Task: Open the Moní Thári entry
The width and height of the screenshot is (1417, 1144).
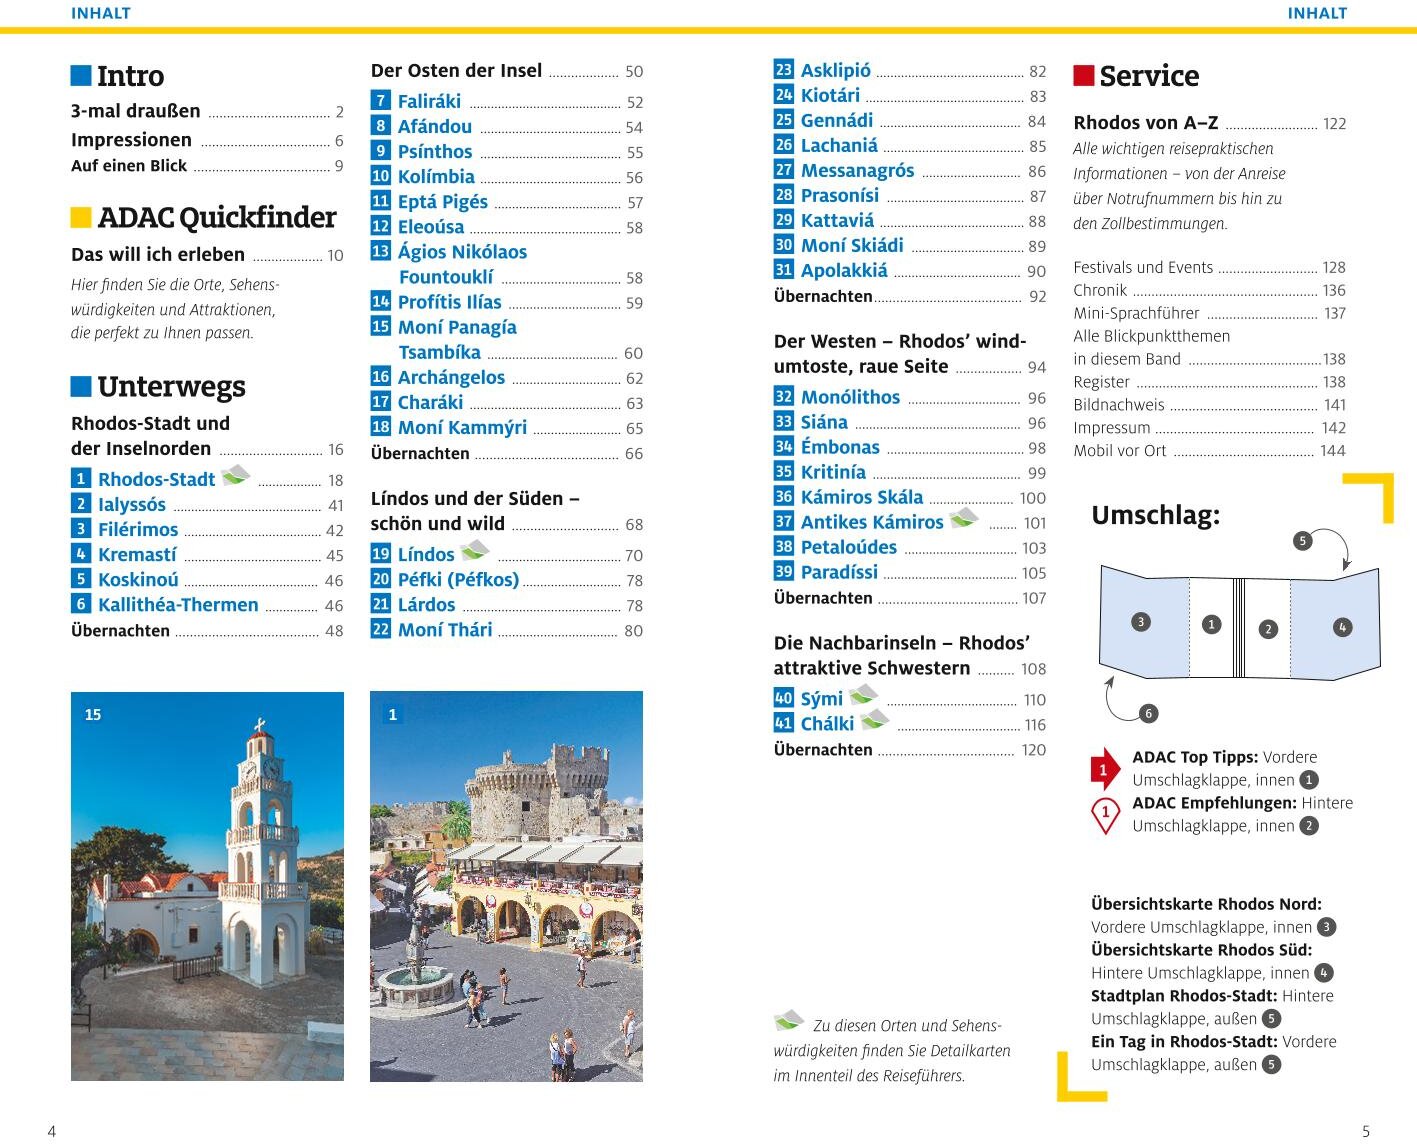Action: click(x=507, y=630)
